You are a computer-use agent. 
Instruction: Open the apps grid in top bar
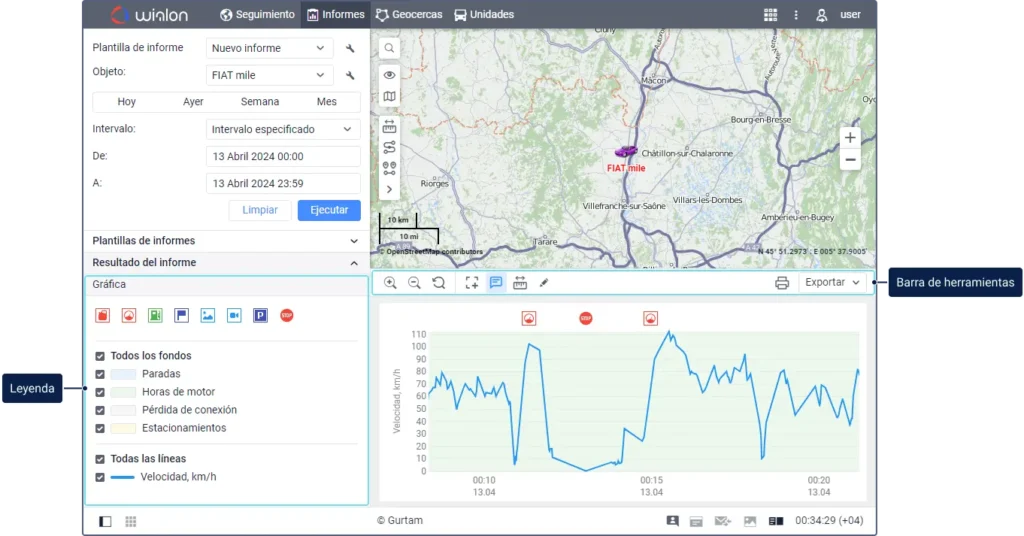coord(770,15)
